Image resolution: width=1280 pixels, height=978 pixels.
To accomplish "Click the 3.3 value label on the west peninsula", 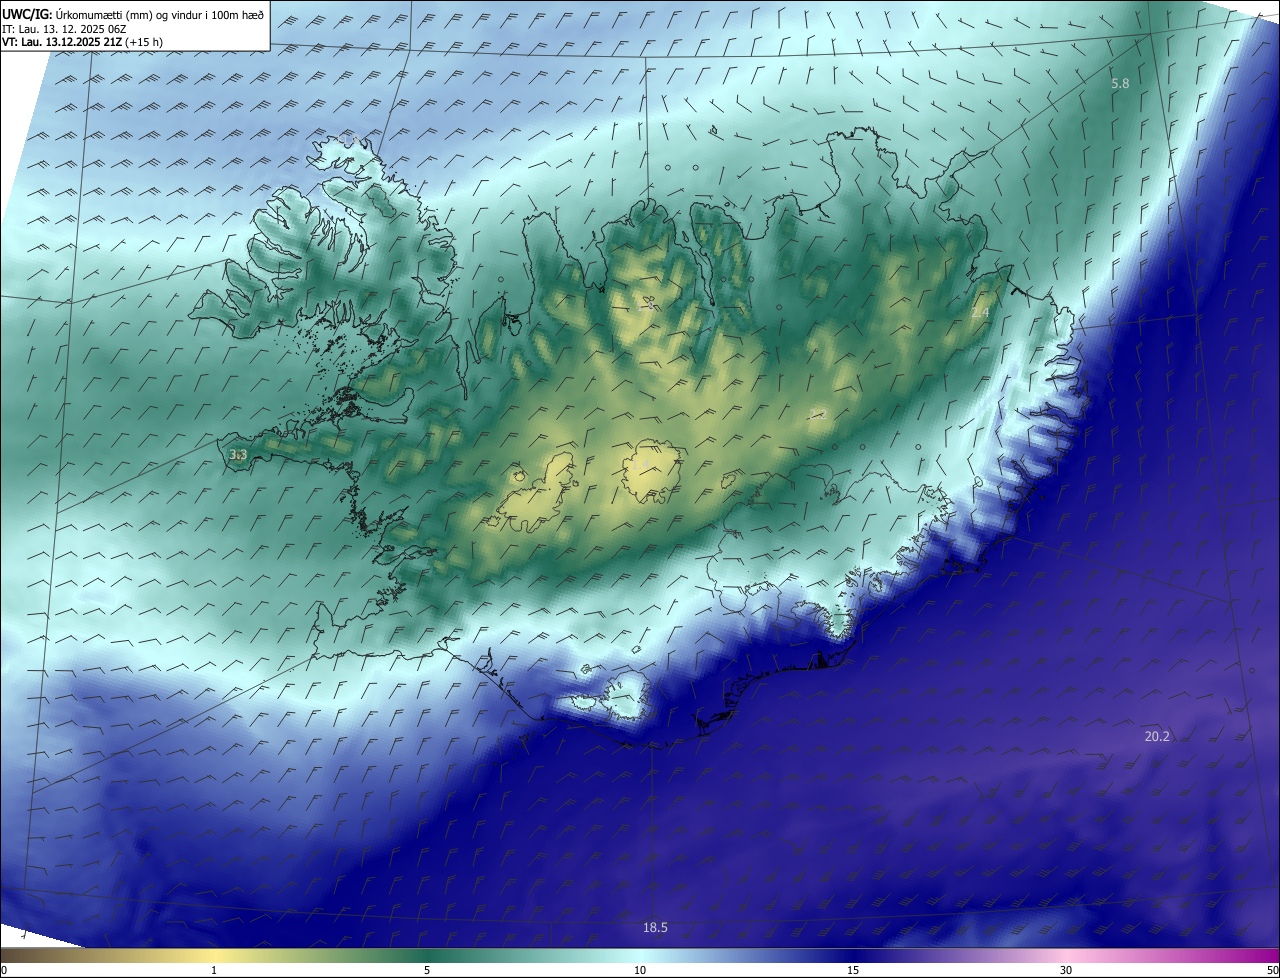I will [x=238, y=455].
